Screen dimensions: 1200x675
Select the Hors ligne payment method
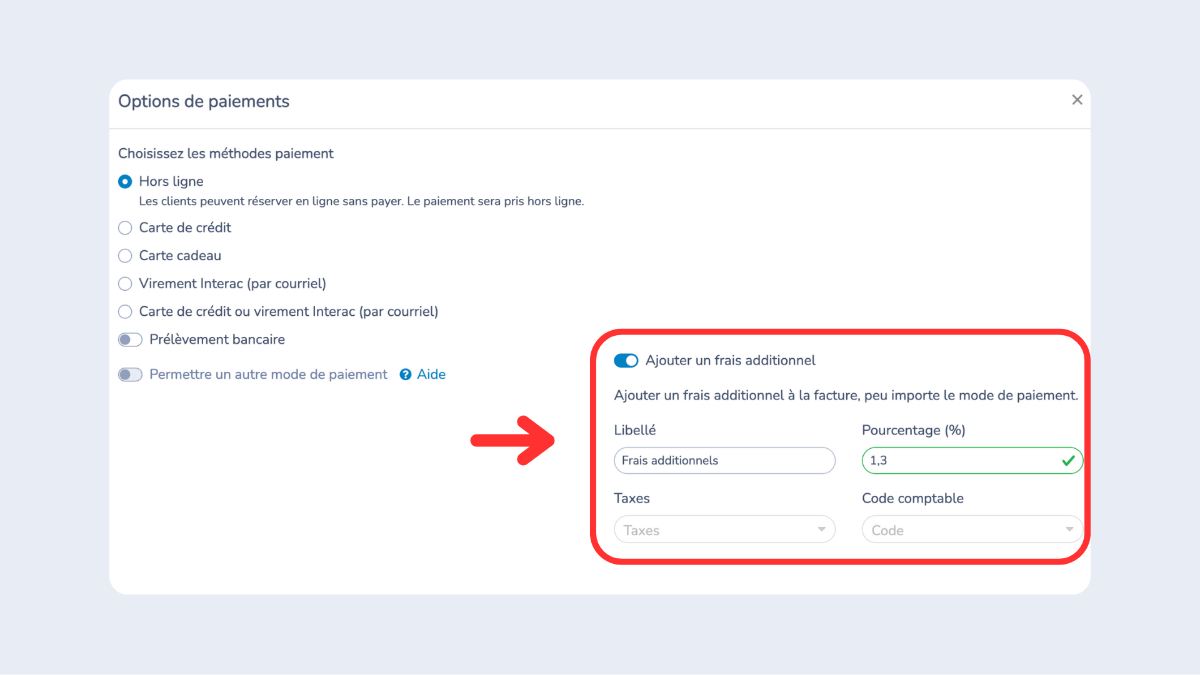pos(125,182)
